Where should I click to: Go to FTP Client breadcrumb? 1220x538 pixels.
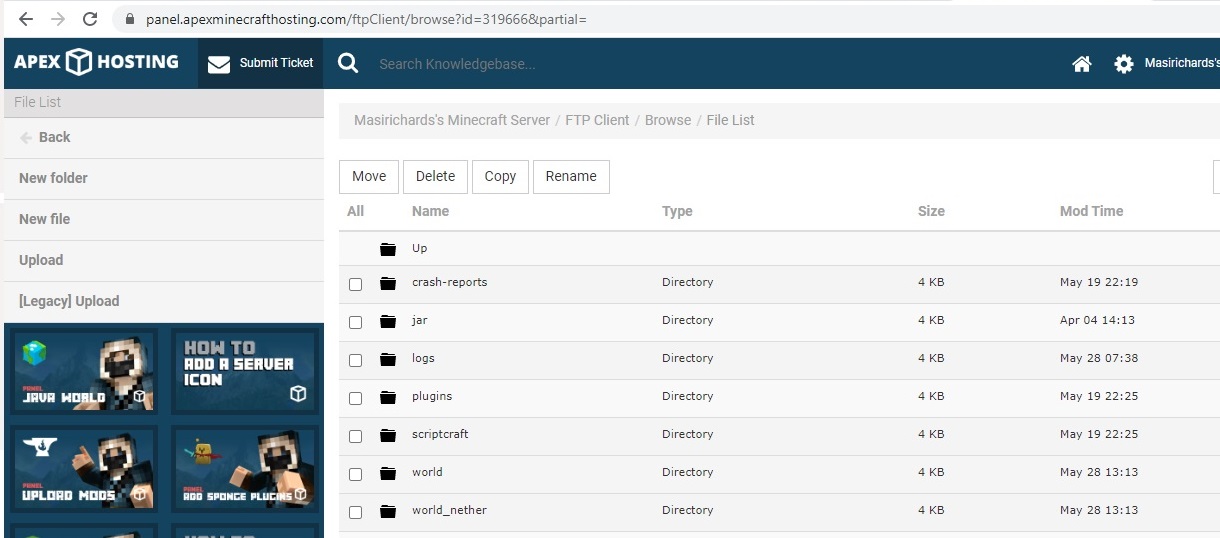597,120
